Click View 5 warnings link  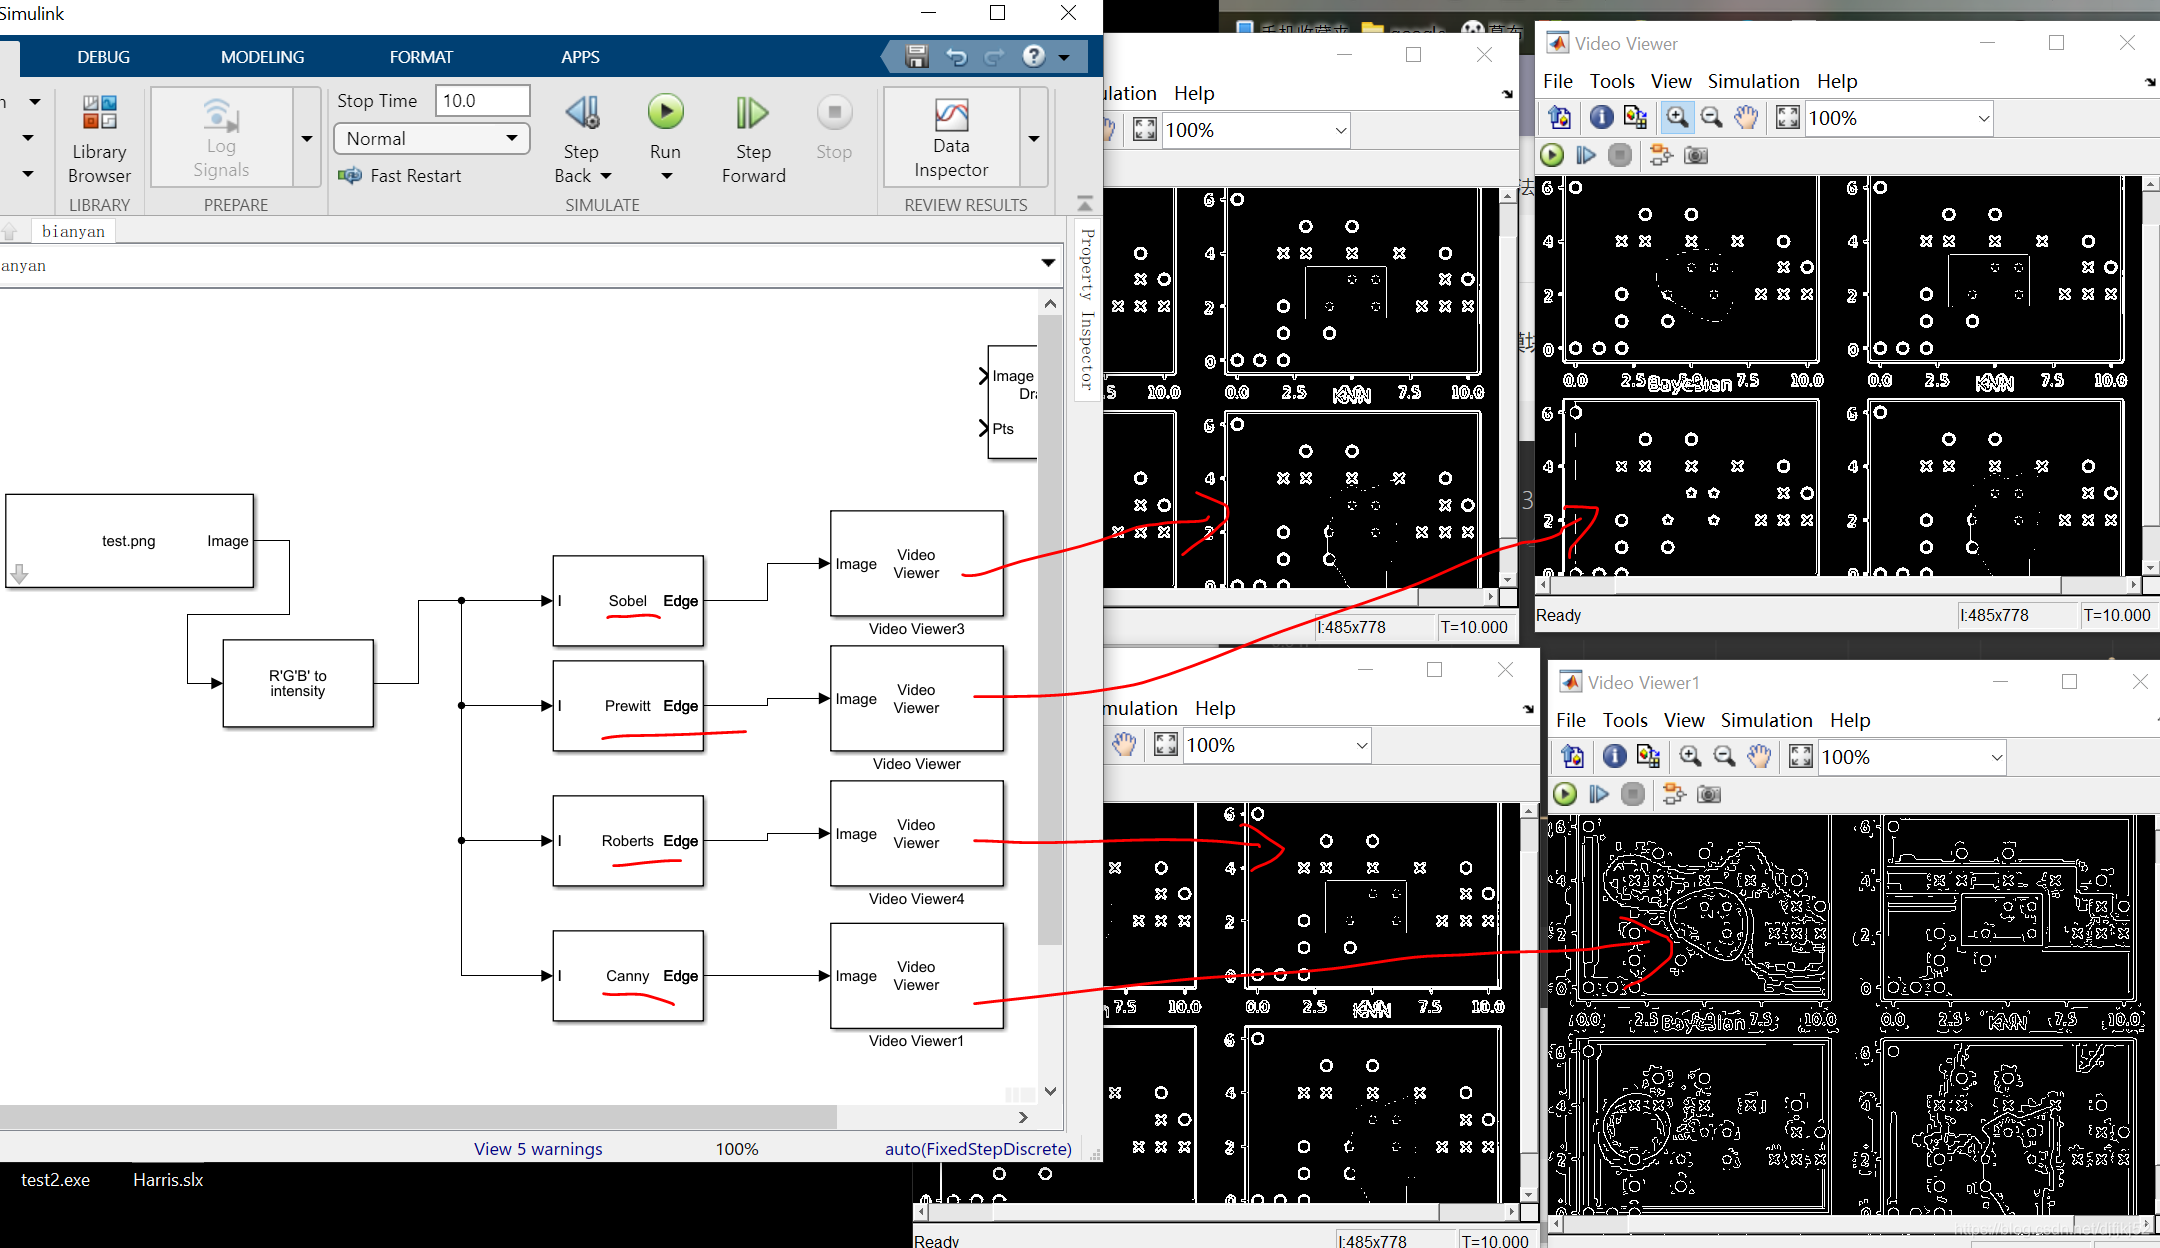click(538, 1149)
